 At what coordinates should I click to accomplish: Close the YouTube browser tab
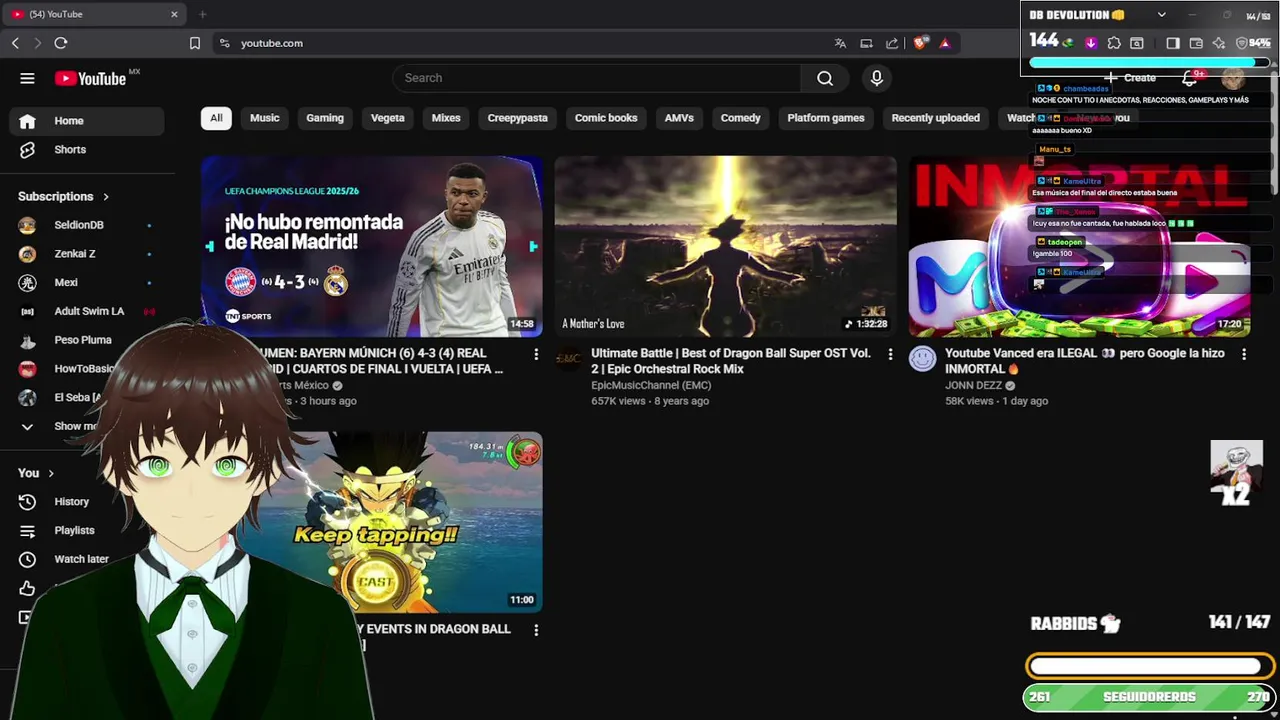point(174,14)
